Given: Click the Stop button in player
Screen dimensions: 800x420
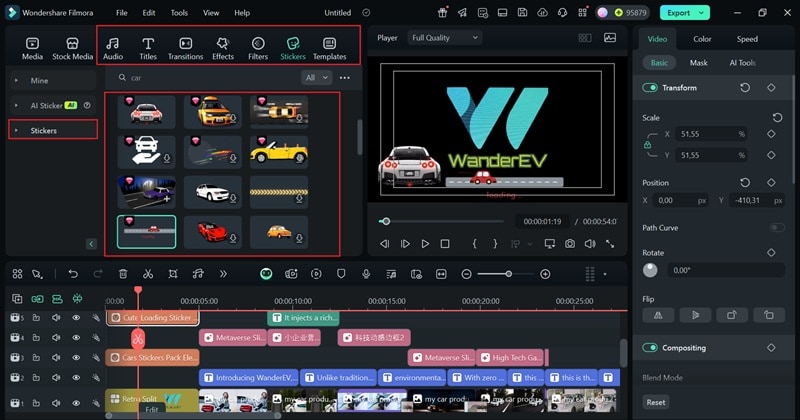Looking at the screenshot, I should click(445, 244).
